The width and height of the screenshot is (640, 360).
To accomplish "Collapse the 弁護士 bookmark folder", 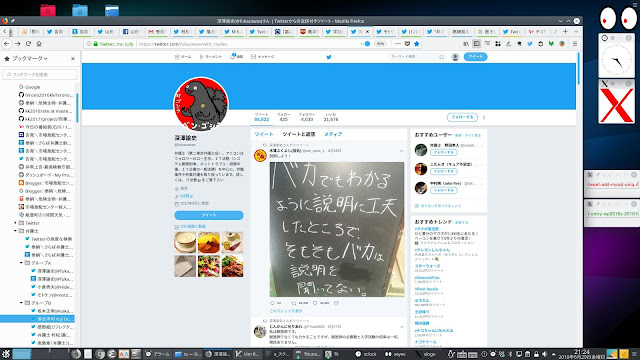I will point(16,231).
